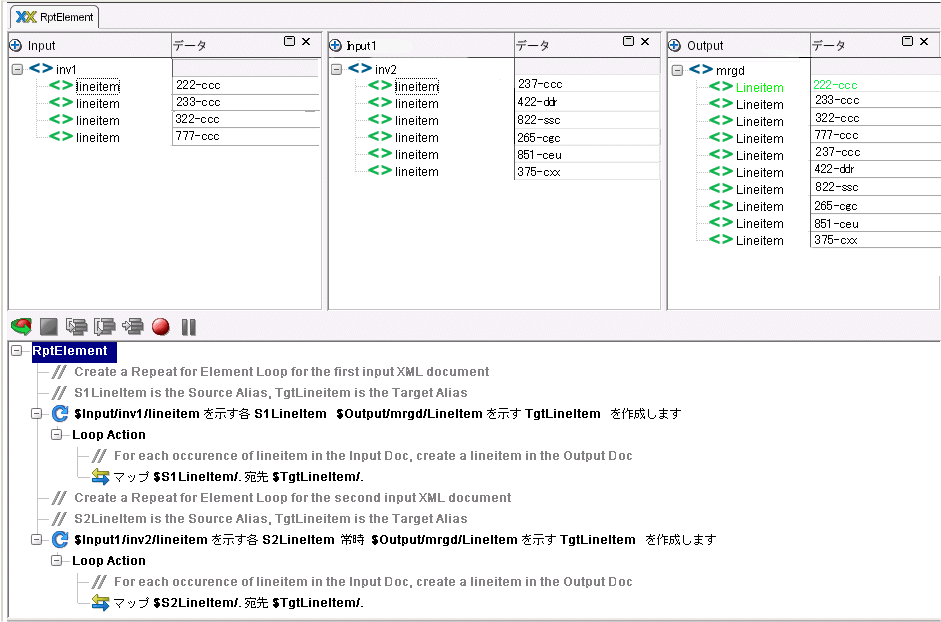Collapse the inv2 tree node
The image size is (941, 622).
337,69
